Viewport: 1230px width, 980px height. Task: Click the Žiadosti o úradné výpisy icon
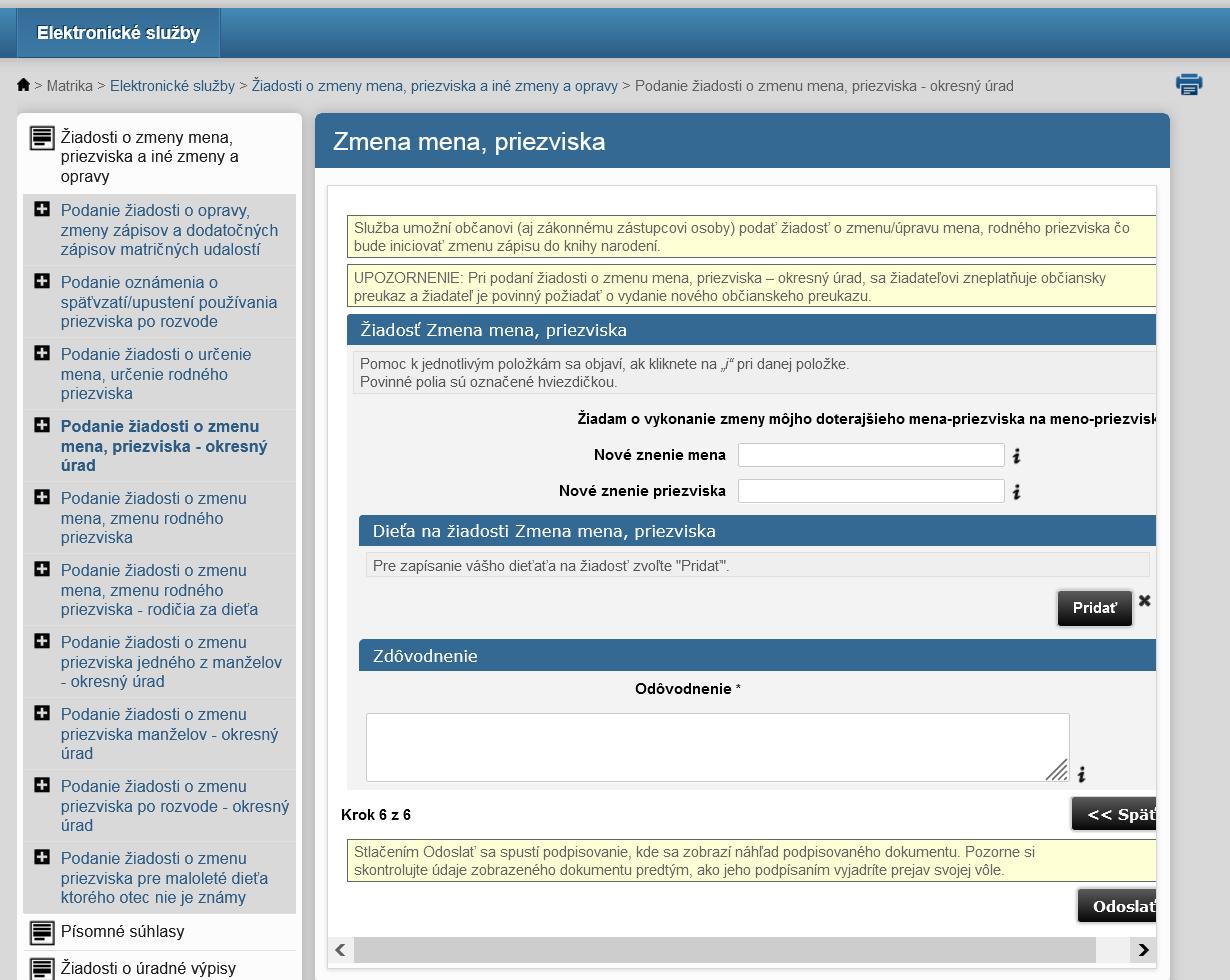click(42, 968)
